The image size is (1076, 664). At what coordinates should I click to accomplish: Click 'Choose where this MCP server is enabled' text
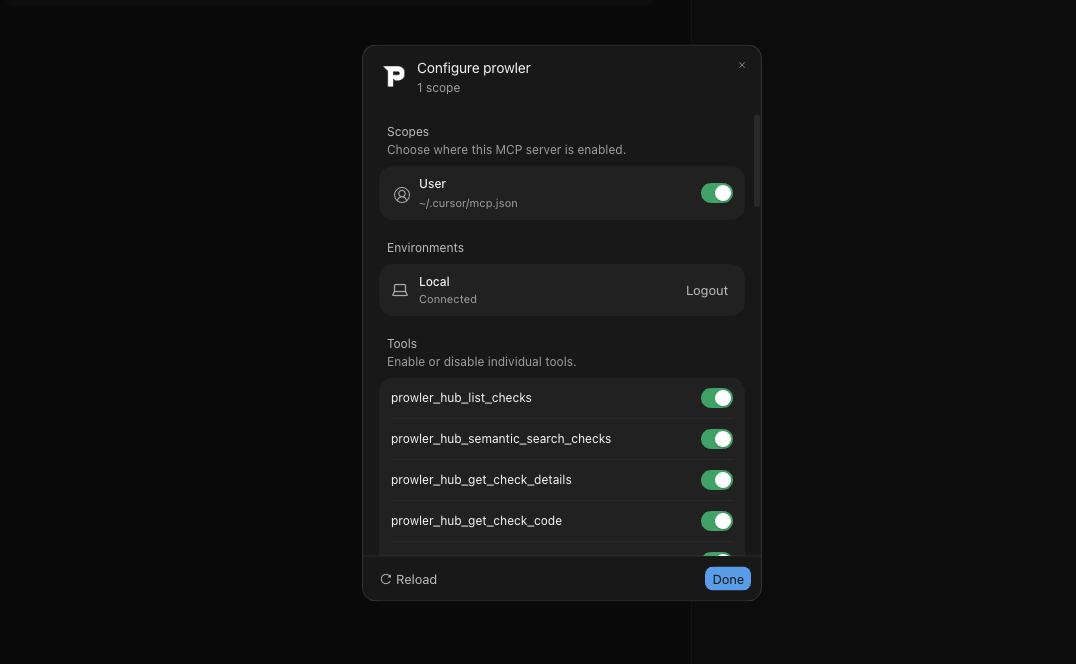[x=506, y=150]
